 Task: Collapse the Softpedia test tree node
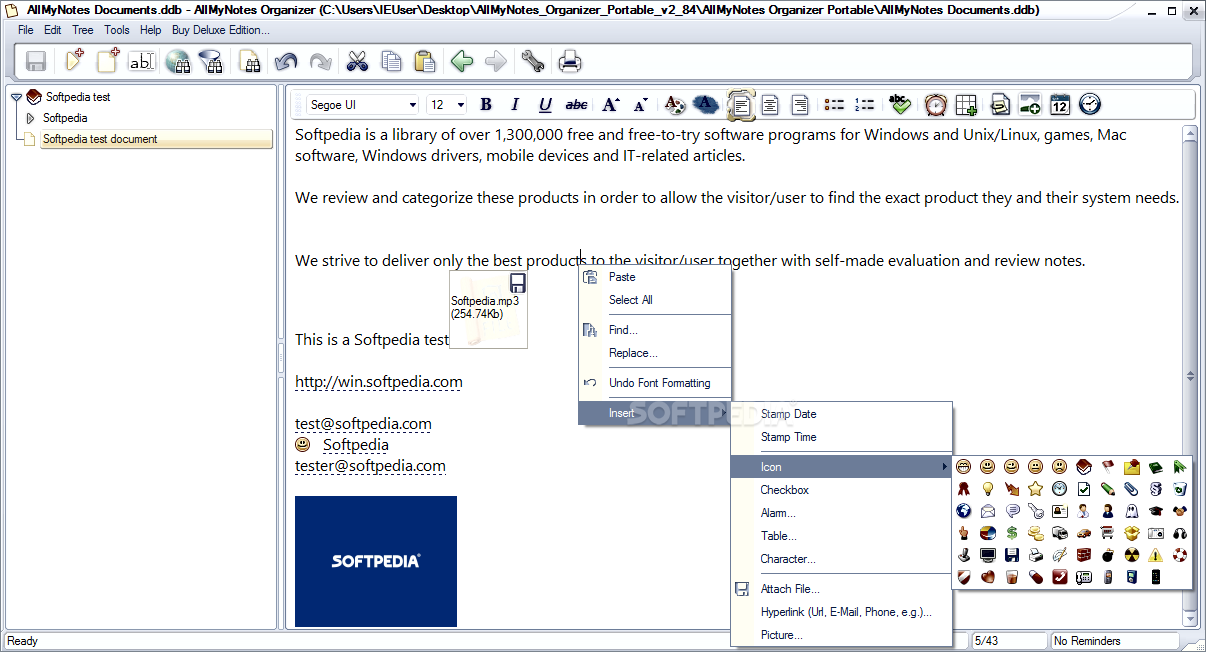coord(16,97)
